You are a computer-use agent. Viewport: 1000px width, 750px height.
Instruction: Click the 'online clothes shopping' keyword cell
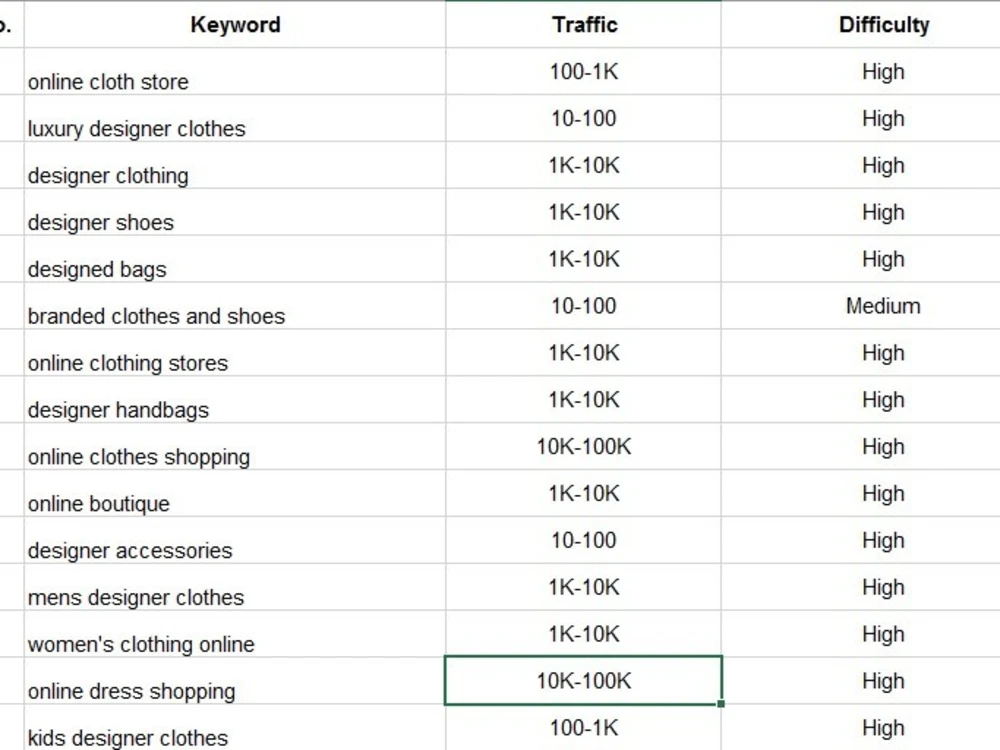(235, 446)
